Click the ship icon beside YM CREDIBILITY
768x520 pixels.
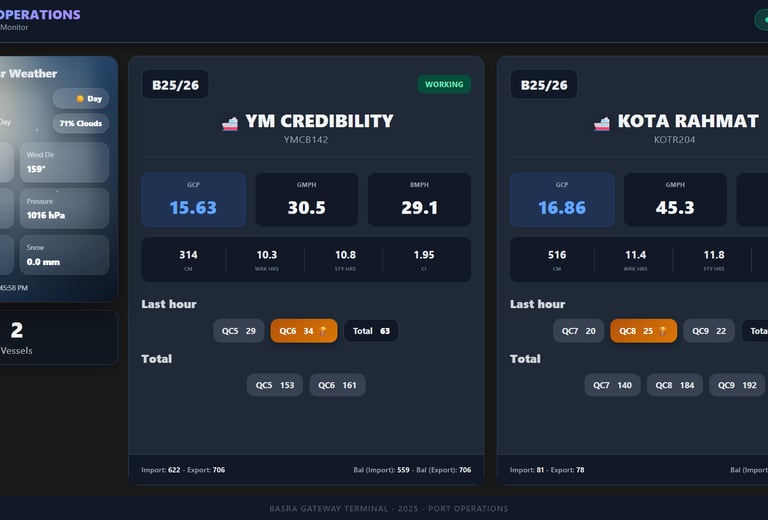230,124
